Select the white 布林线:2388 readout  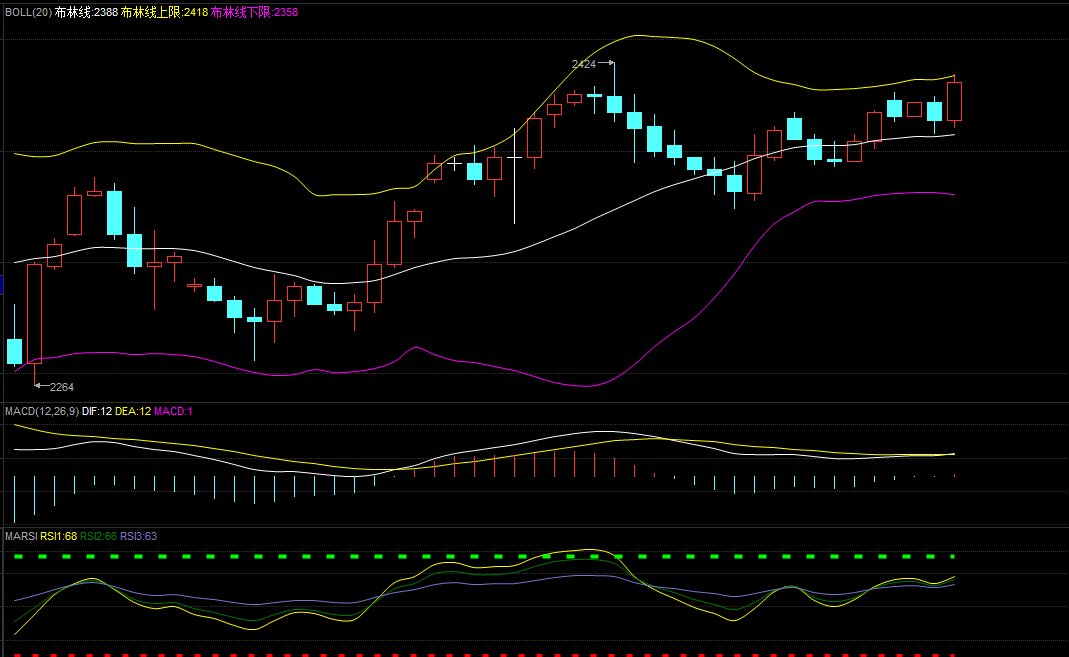point(86,12)
